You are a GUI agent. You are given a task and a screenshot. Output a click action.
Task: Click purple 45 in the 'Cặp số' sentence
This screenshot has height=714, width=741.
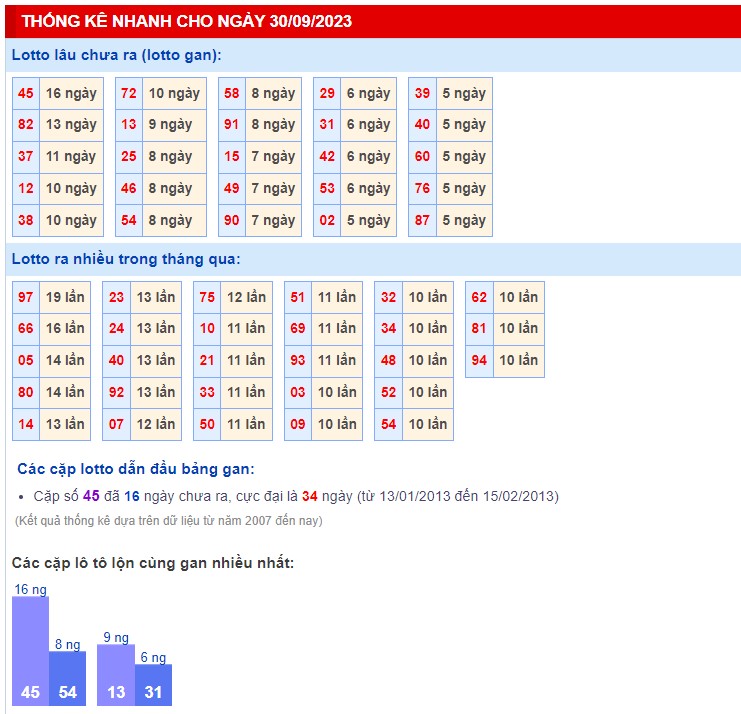tap(91, 496)
